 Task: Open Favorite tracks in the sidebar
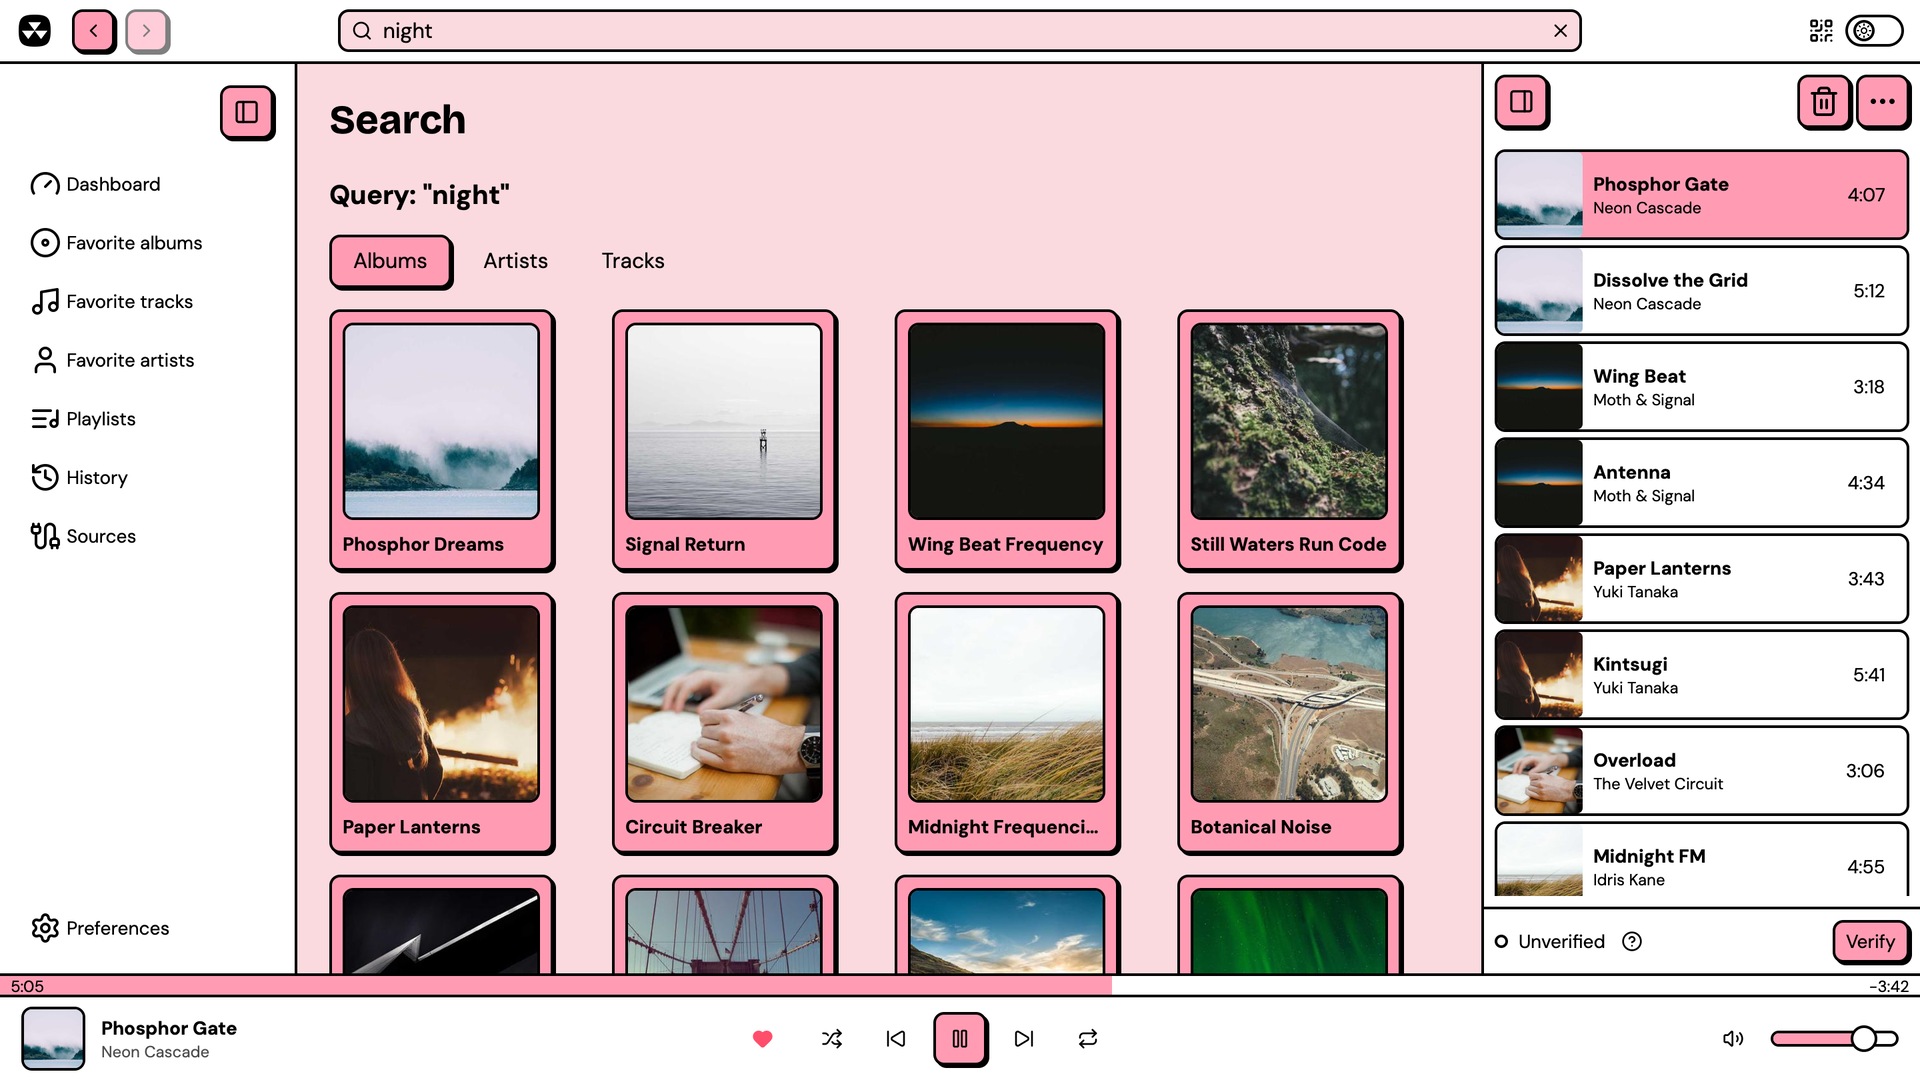[112, 302]
